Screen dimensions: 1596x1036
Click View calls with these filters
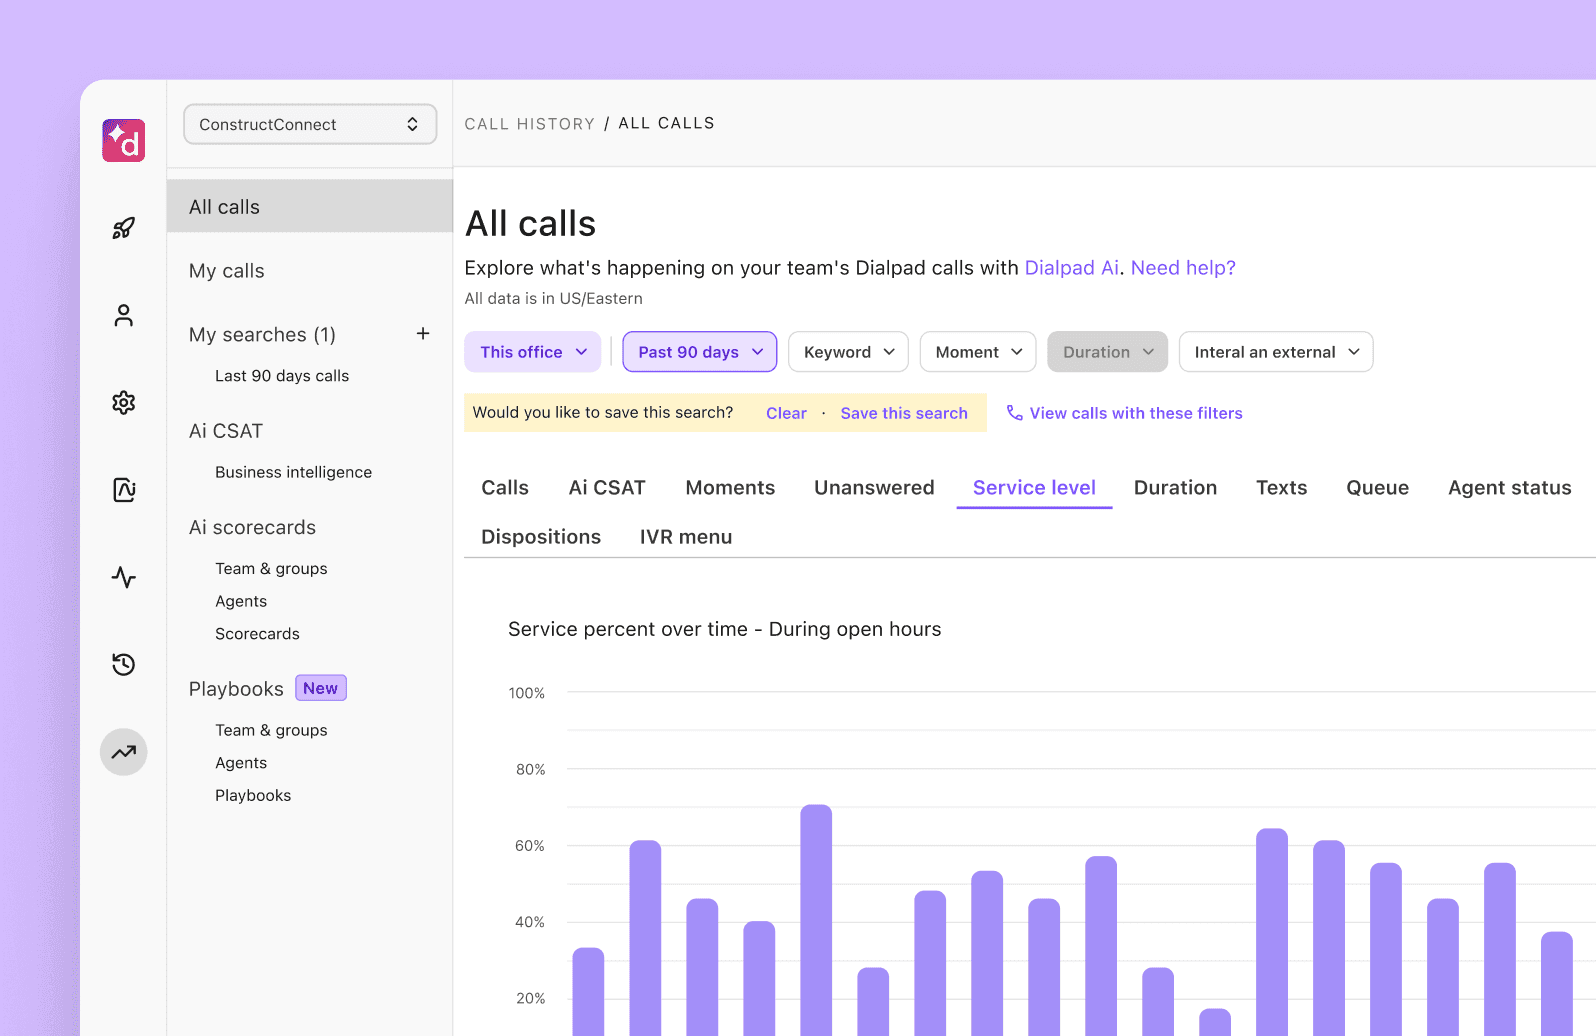(1135, 413)
